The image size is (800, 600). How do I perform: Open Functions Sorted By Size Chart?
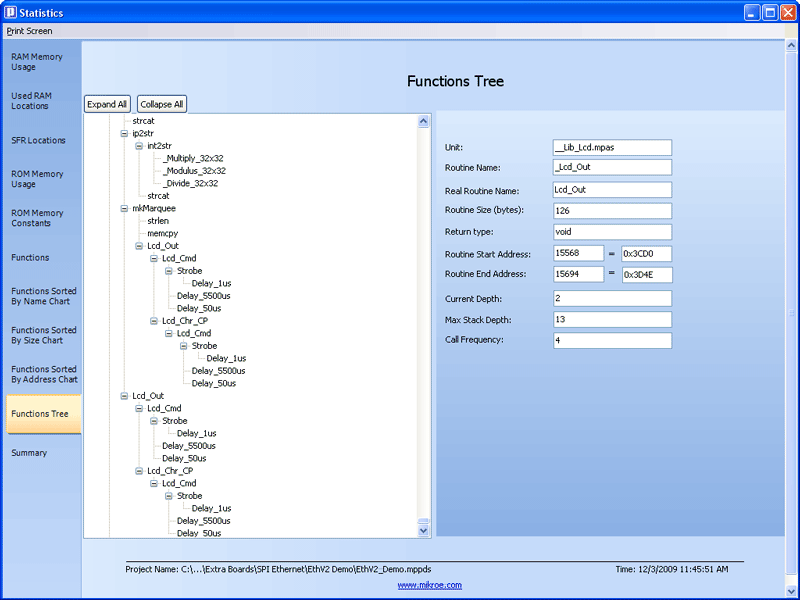click(44, 335)
